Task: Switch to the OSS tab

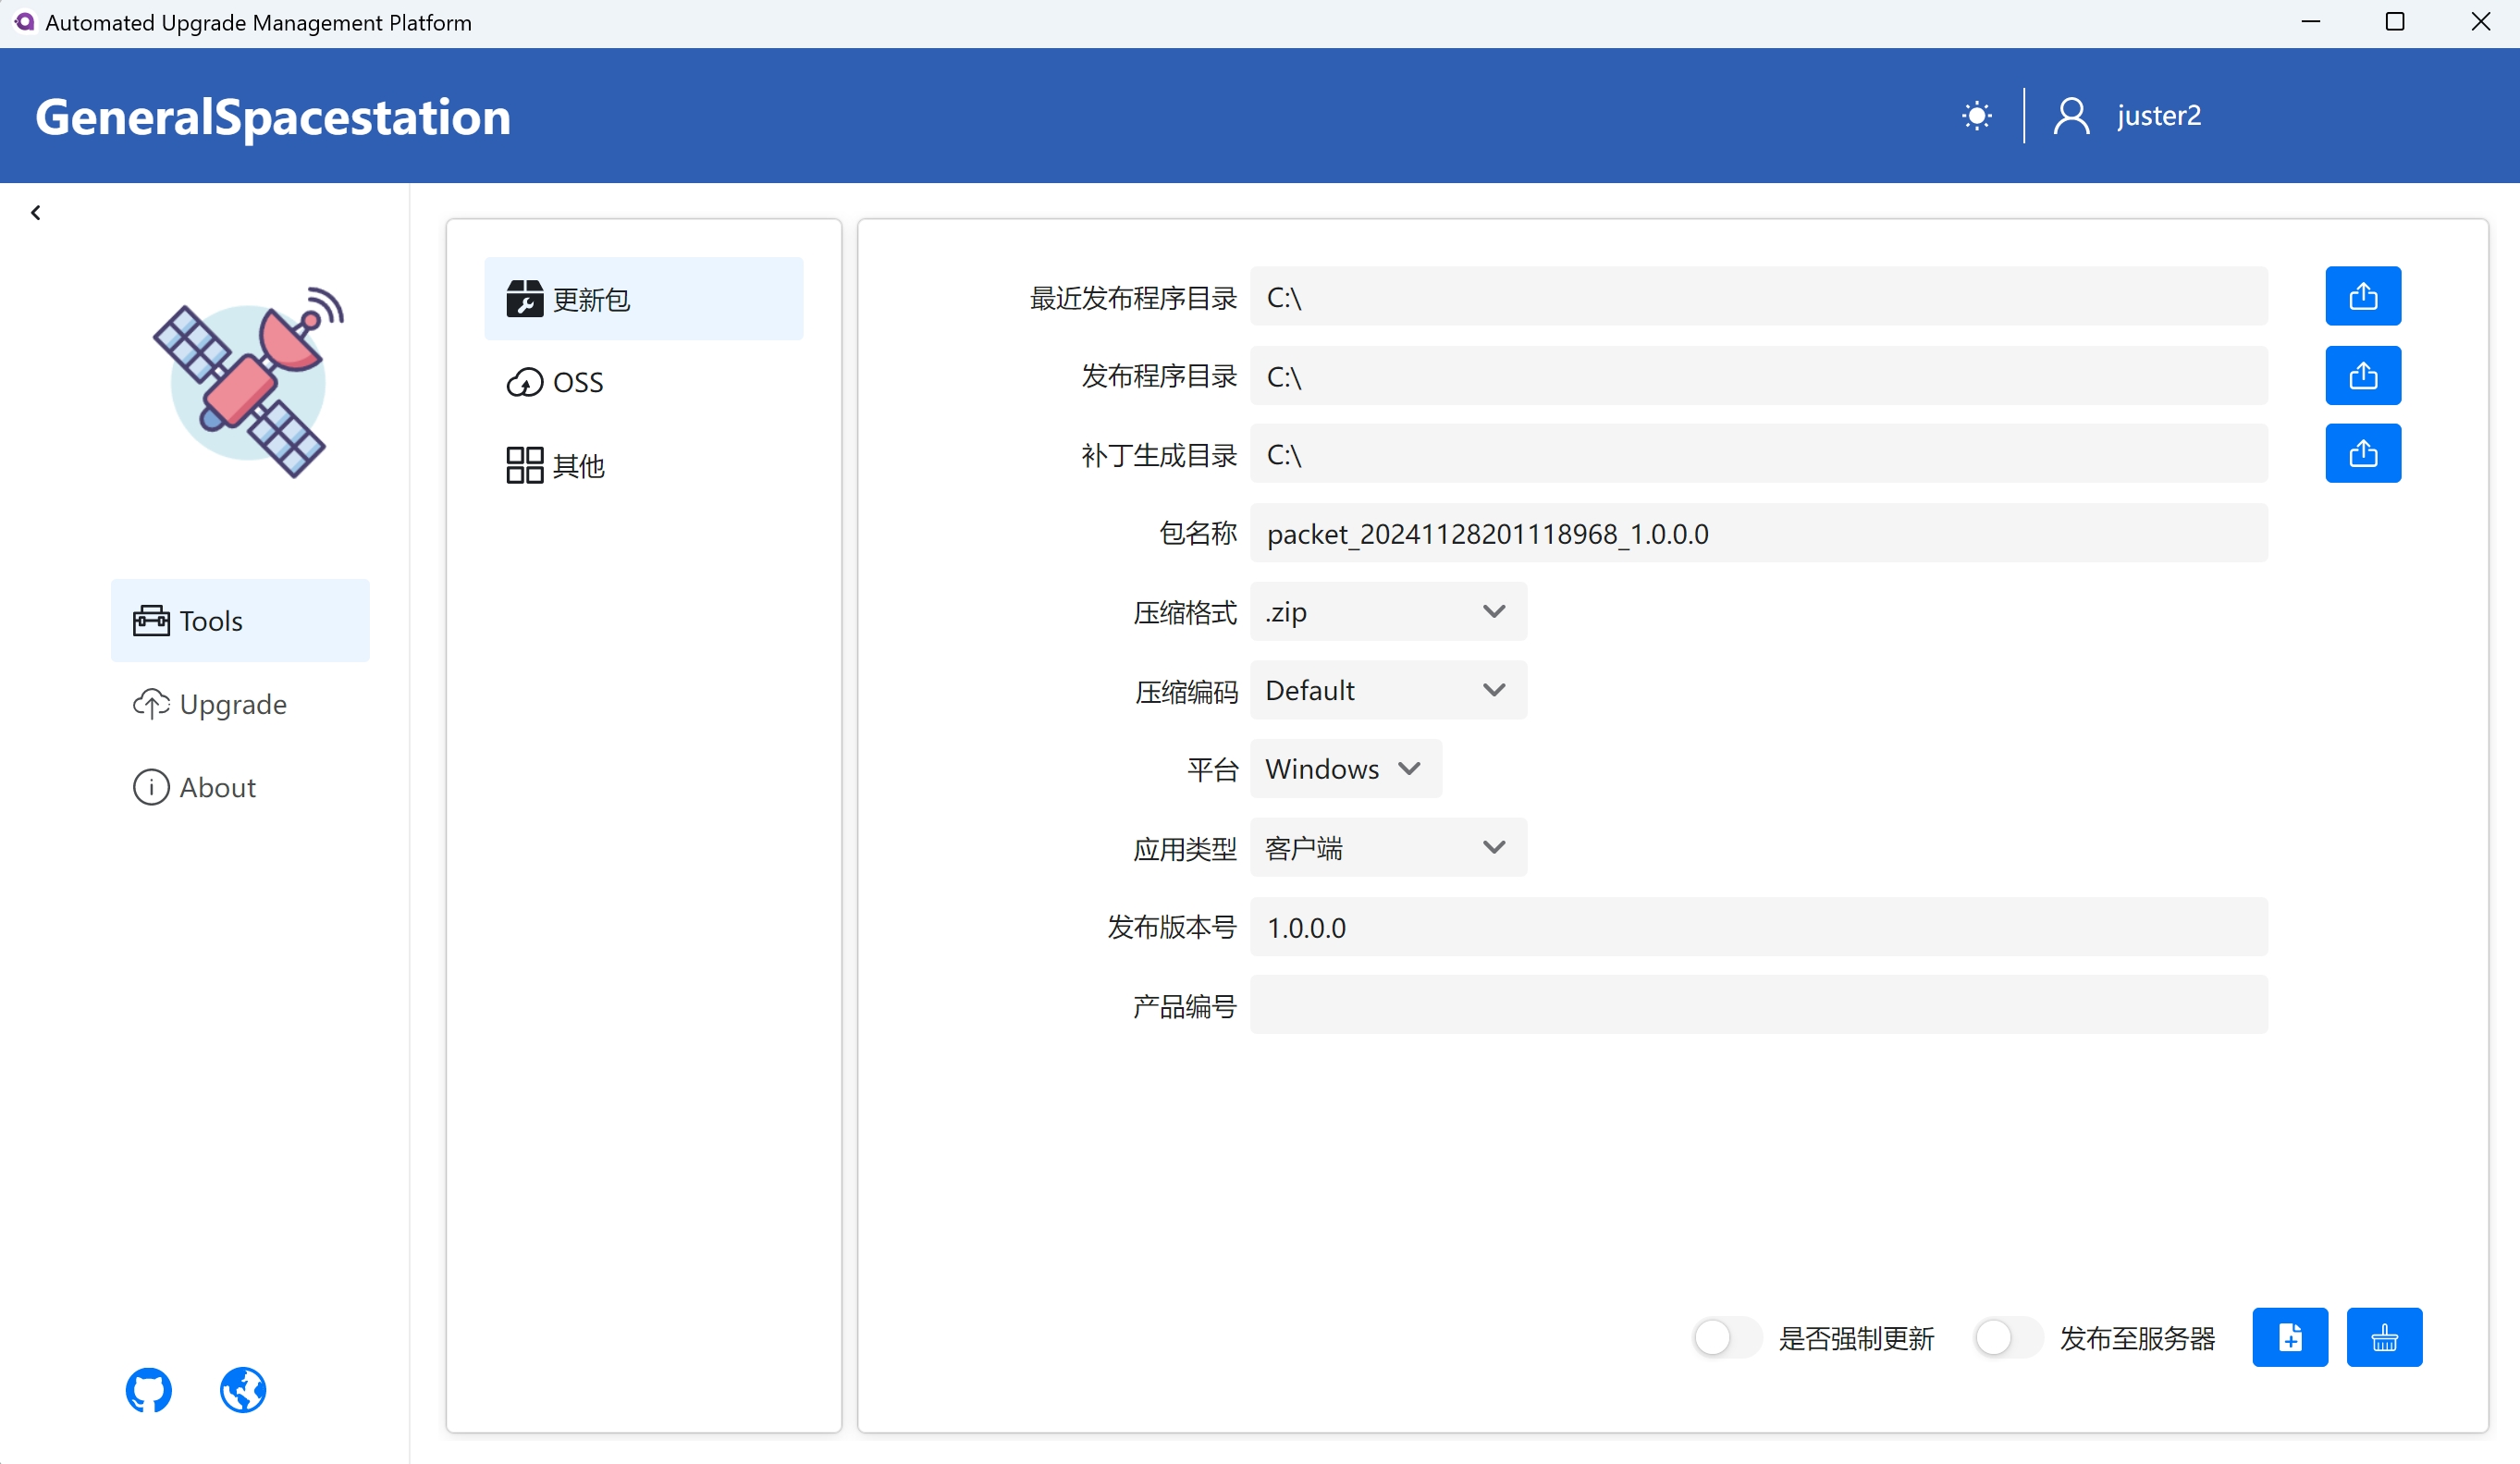Action: [x=644, y=382]
